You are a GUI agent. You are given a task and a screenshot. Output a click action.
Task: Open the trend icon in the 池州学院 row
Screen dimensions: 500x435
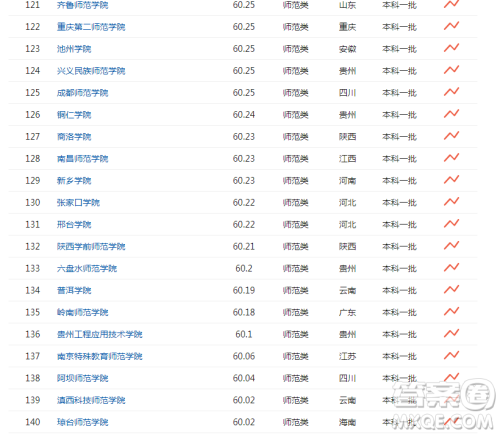451,48
